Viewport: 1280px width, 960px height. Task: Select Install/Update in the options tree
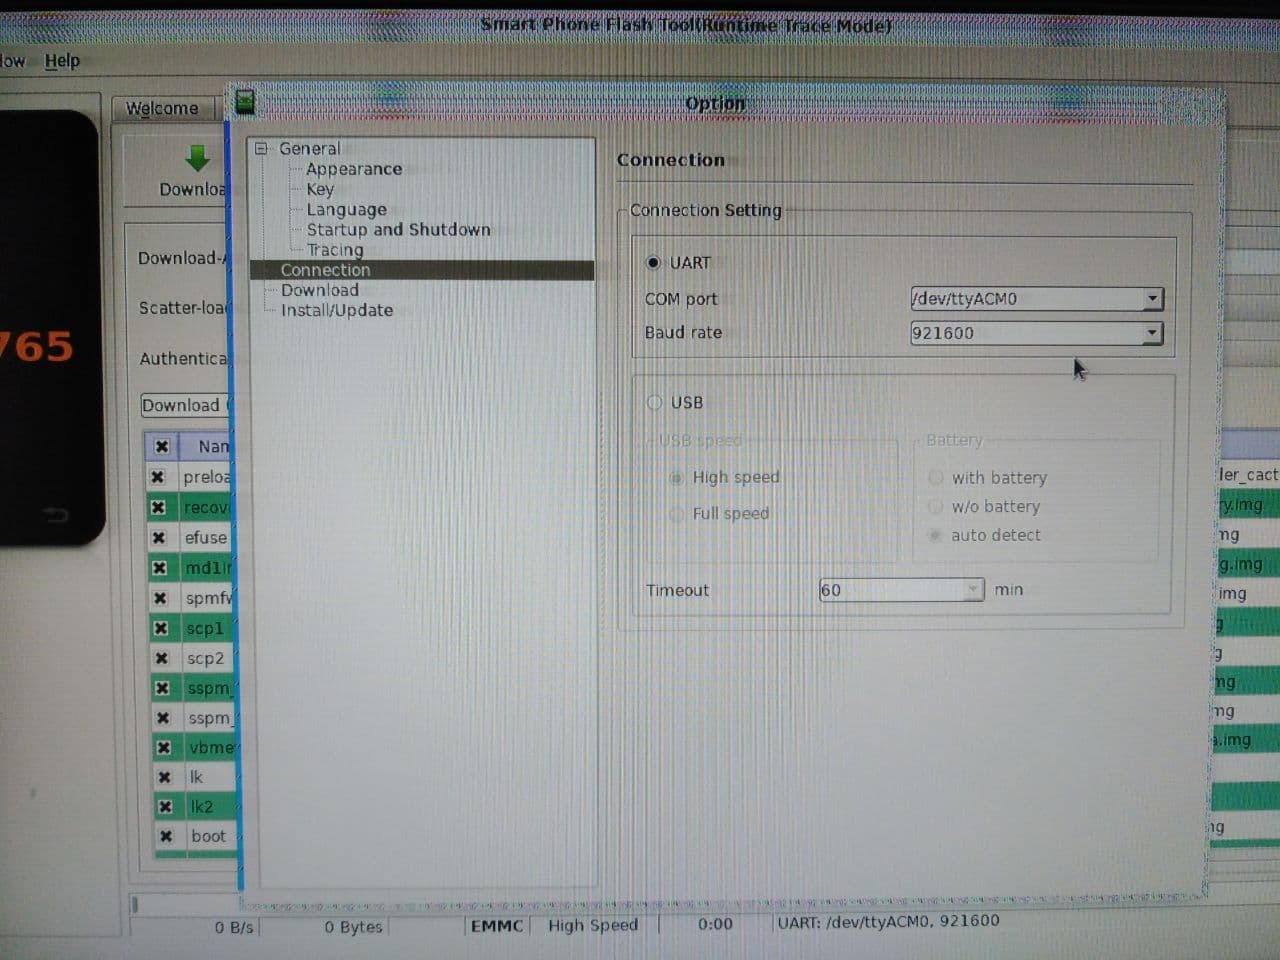336,310
